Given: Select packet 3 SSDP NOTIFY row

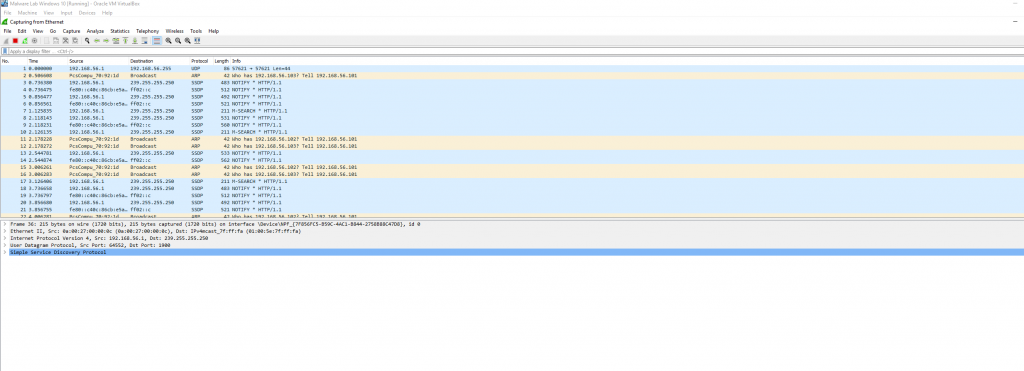Looking at the screenshot, I should coord(512,82).
